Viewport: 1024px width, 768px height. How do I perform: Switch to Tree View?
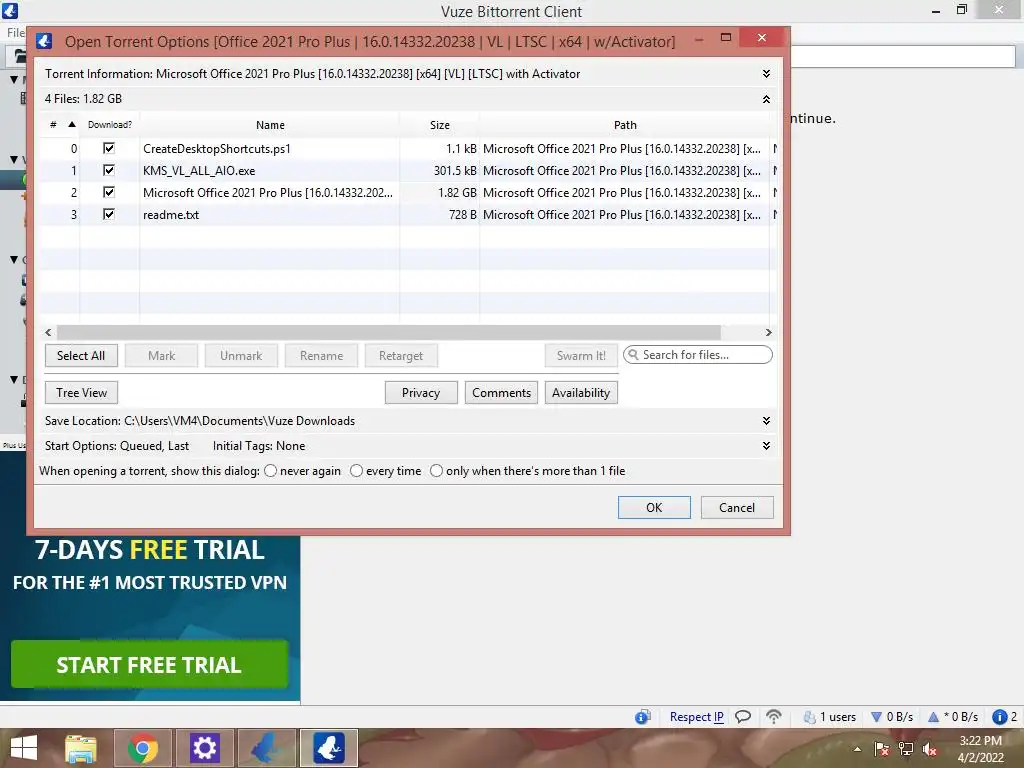(81, 393)
